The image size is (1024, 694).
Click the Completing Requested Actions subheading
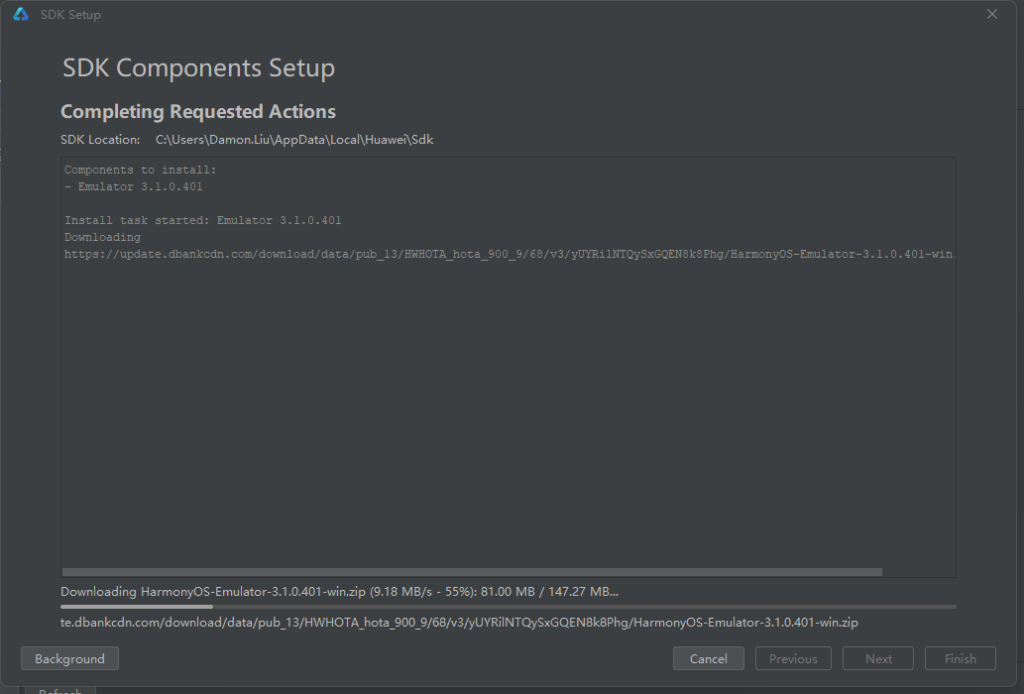(198, 112)
